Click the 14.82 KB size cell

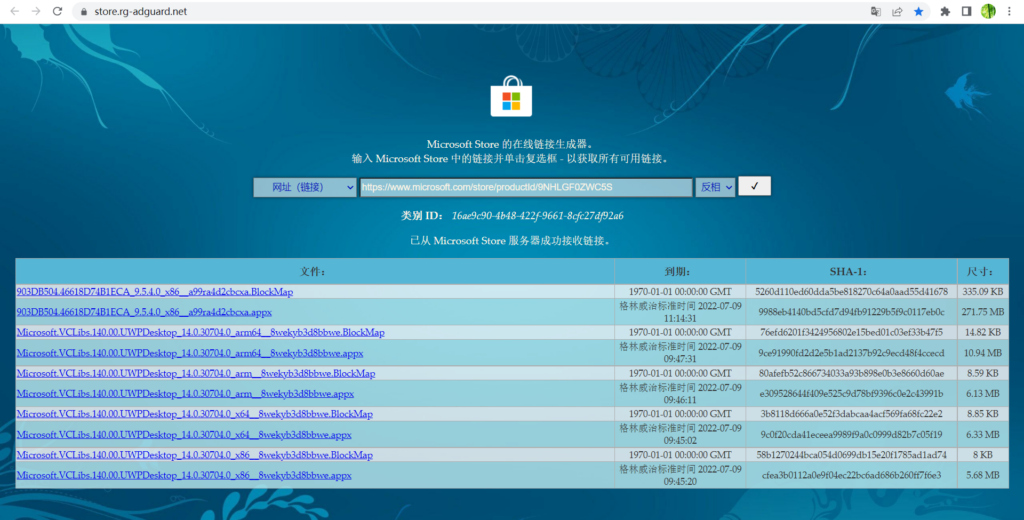tap(983, 333)
